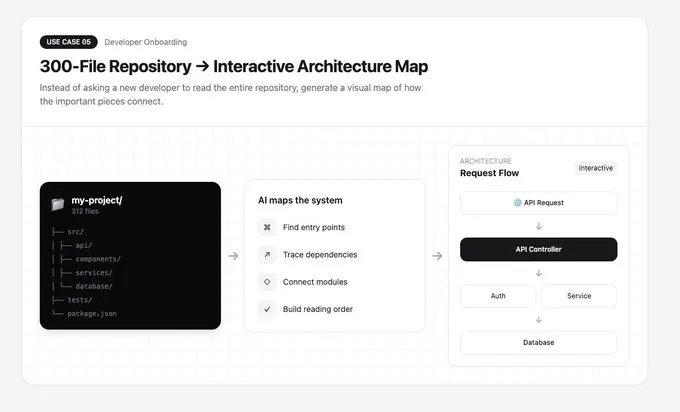Select the src/ folder in the tree
Viewport: 680px width, 412px height.
click(x=75, y=232)
